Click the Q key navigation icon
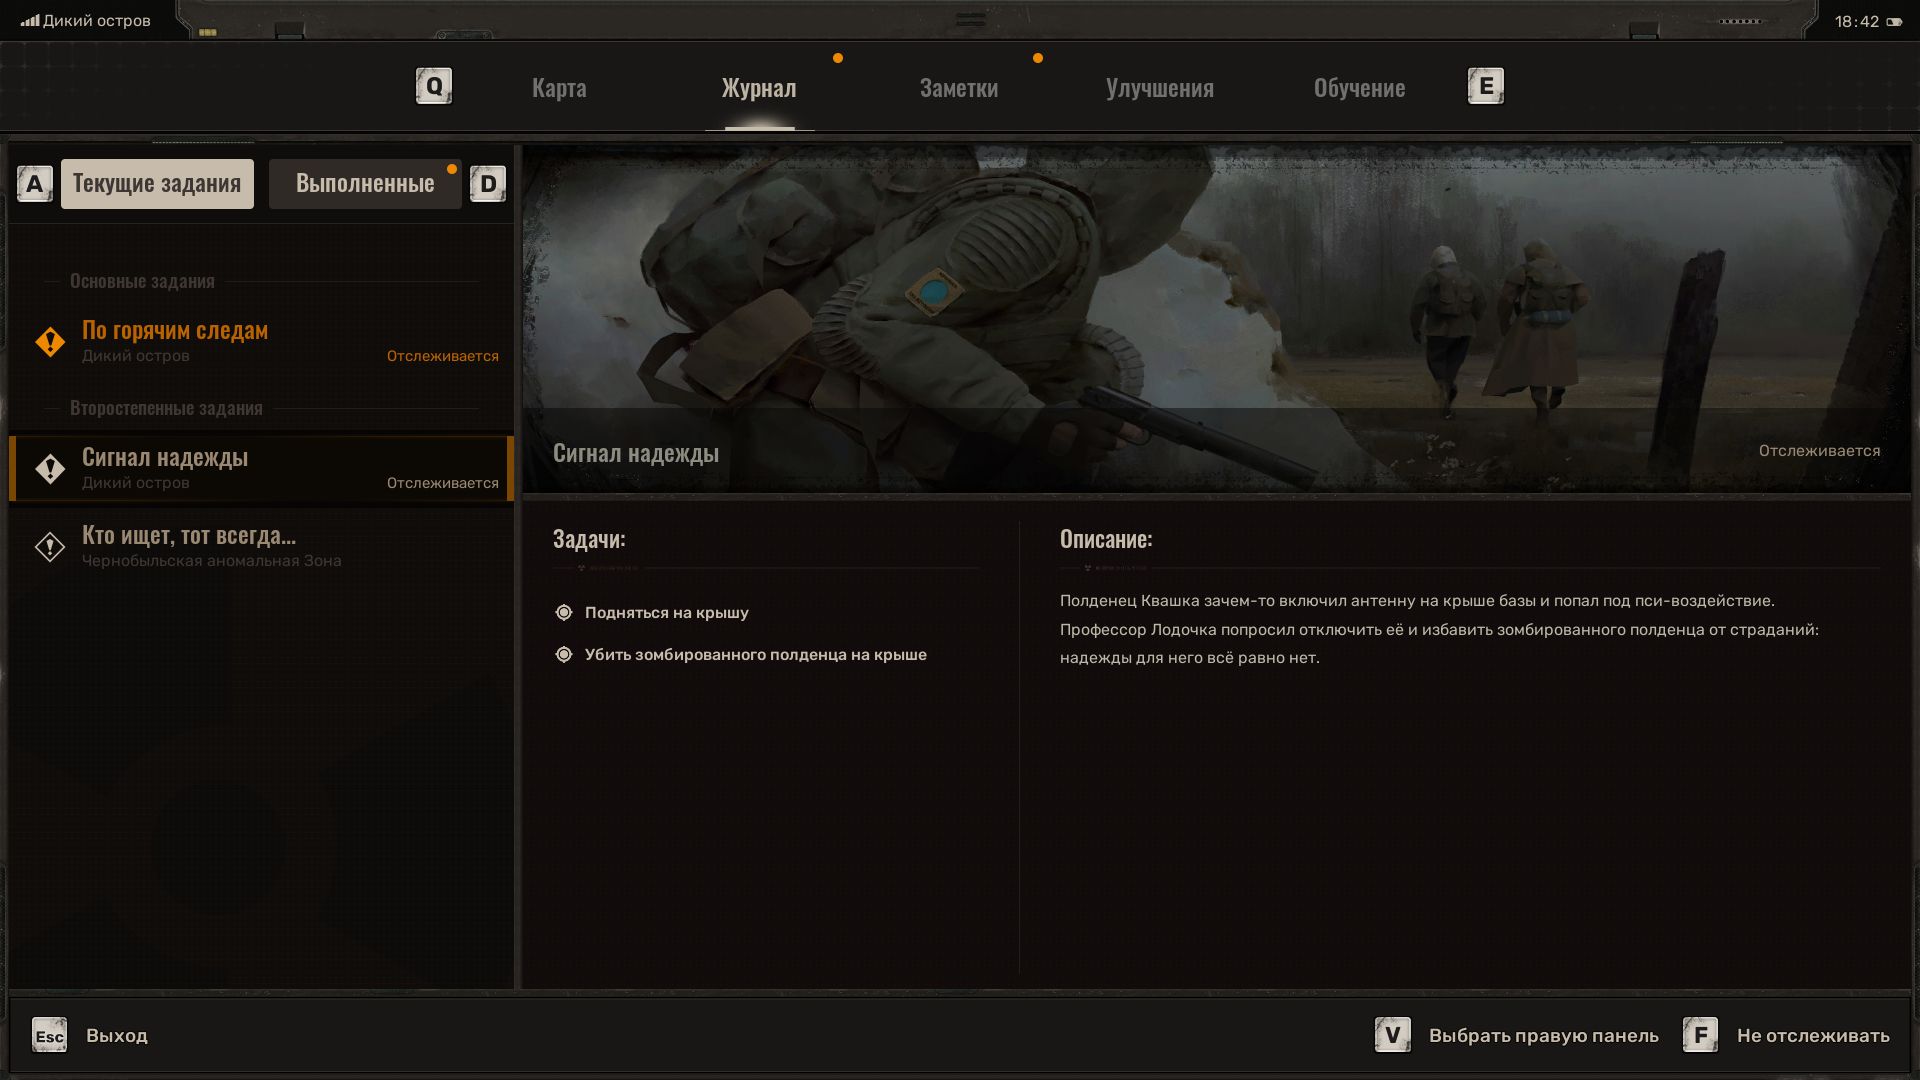This screenshot has width=1920, height=1080. [x=434, y=86]
